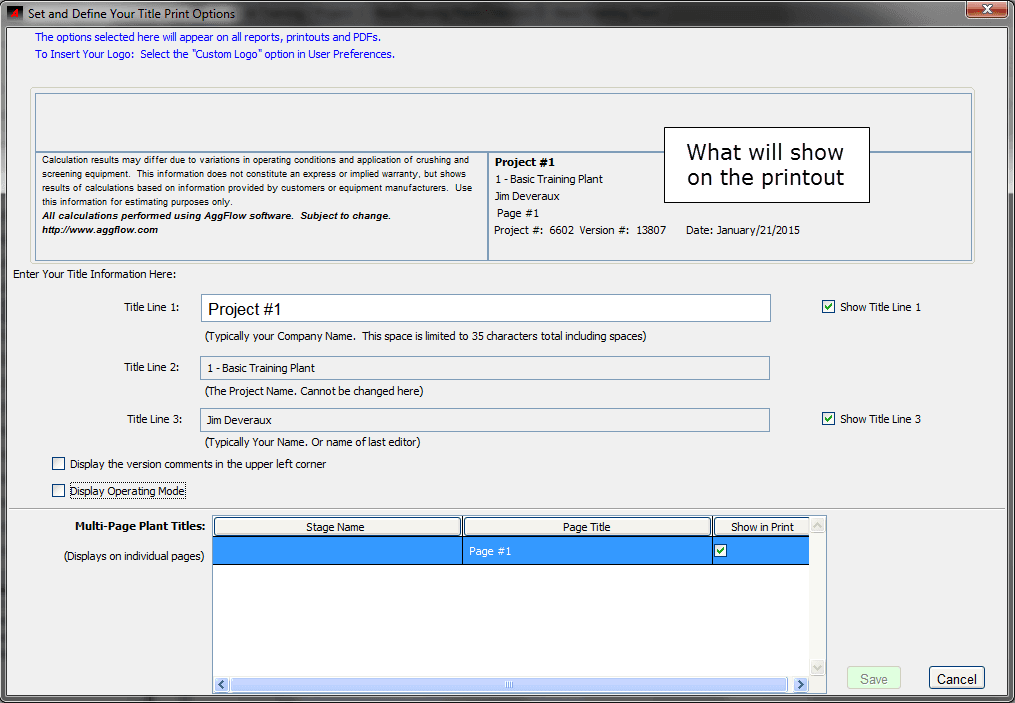Click the Page Title column header

pos(587,527)
